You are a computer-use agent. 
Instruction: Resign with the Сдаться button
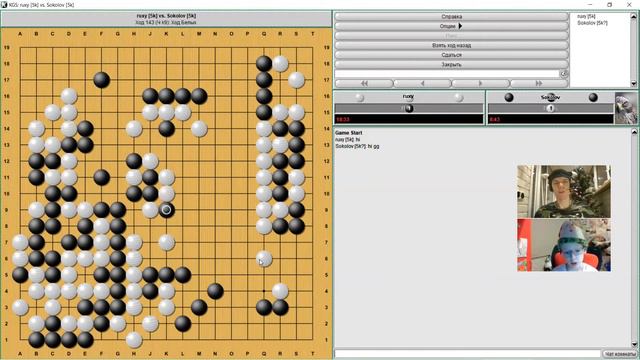click(x=451, y=55)
